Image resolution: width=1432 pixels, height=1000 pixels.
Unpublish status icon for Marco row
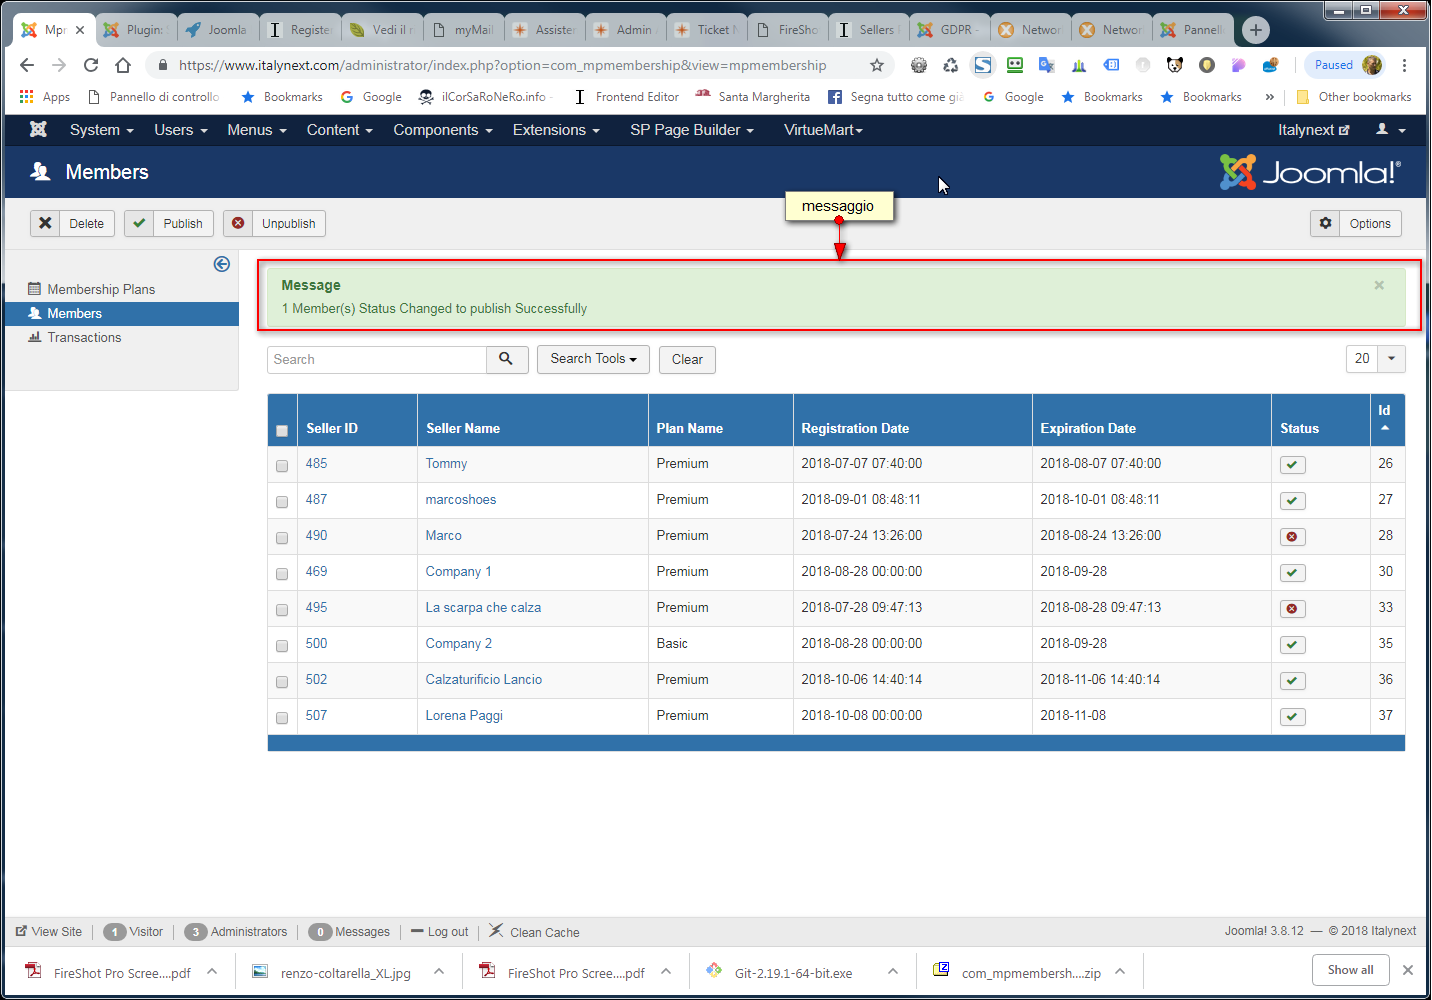[1292, 537]
